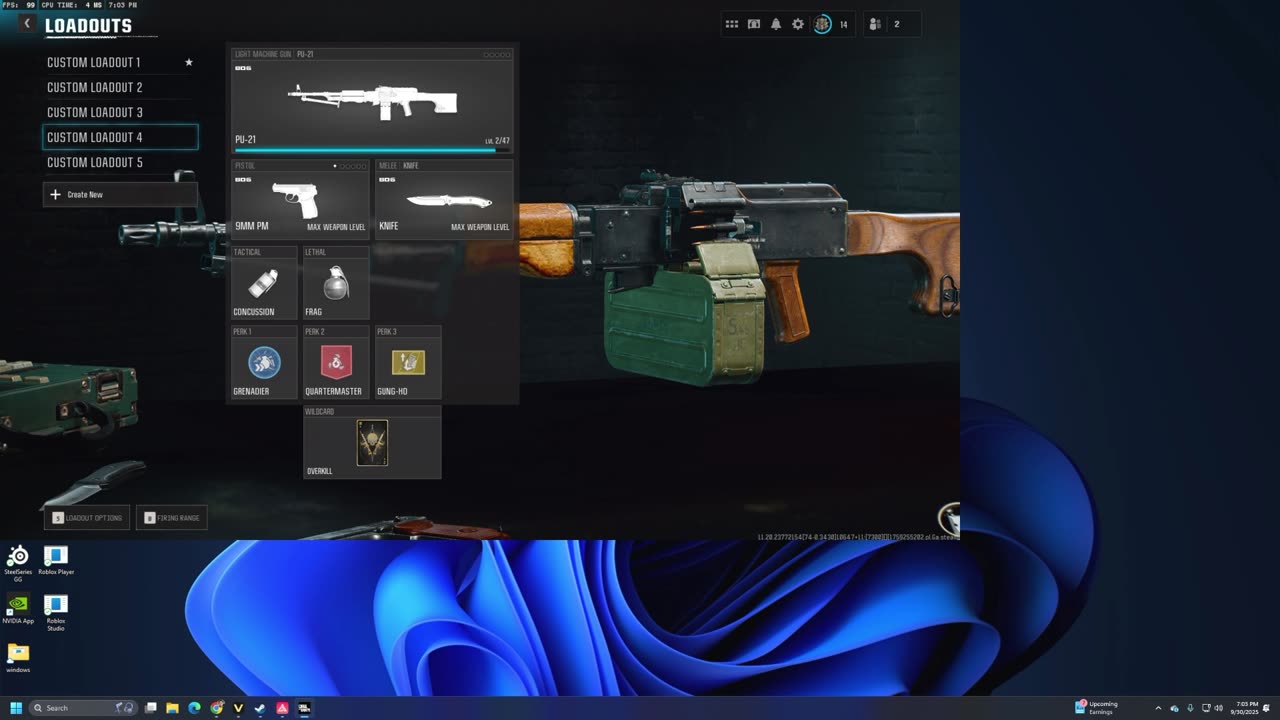Screen dimensions: 1280x720
Task: Open the windows folder on desktop
Action: point(18,658)
